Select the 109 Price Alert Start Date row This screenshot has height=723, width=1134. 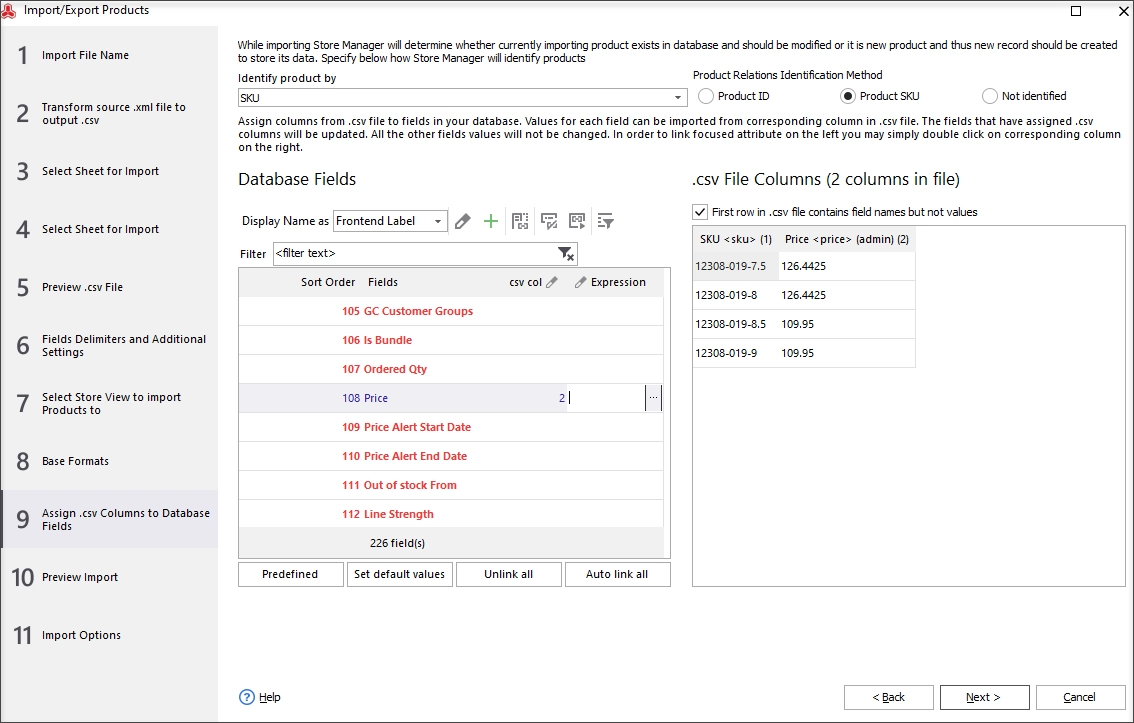(451, 427)
